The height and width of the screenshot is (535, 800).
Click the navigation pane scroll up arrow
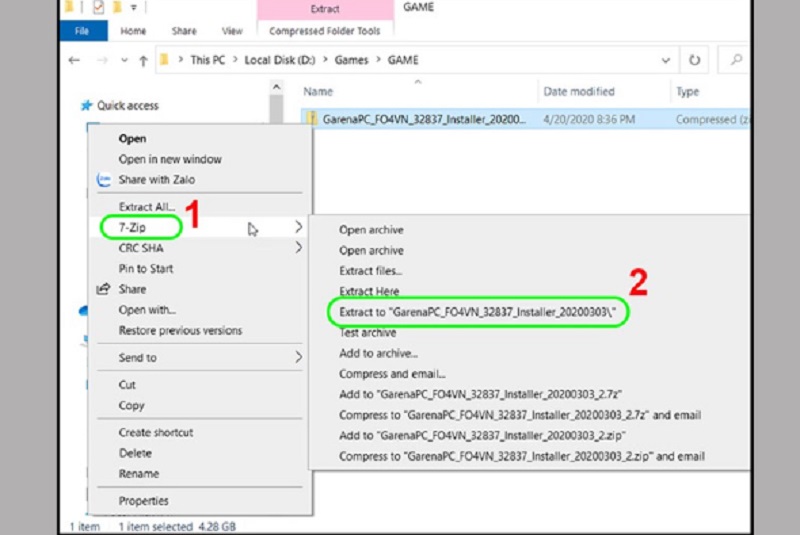276,87
